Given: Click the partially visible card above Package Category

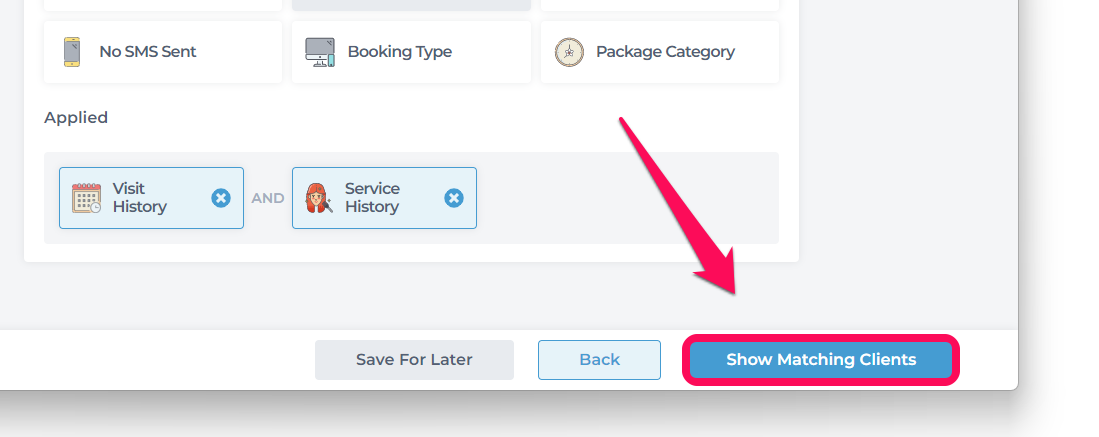Looking at the screenshot, I should coord(660,5).
